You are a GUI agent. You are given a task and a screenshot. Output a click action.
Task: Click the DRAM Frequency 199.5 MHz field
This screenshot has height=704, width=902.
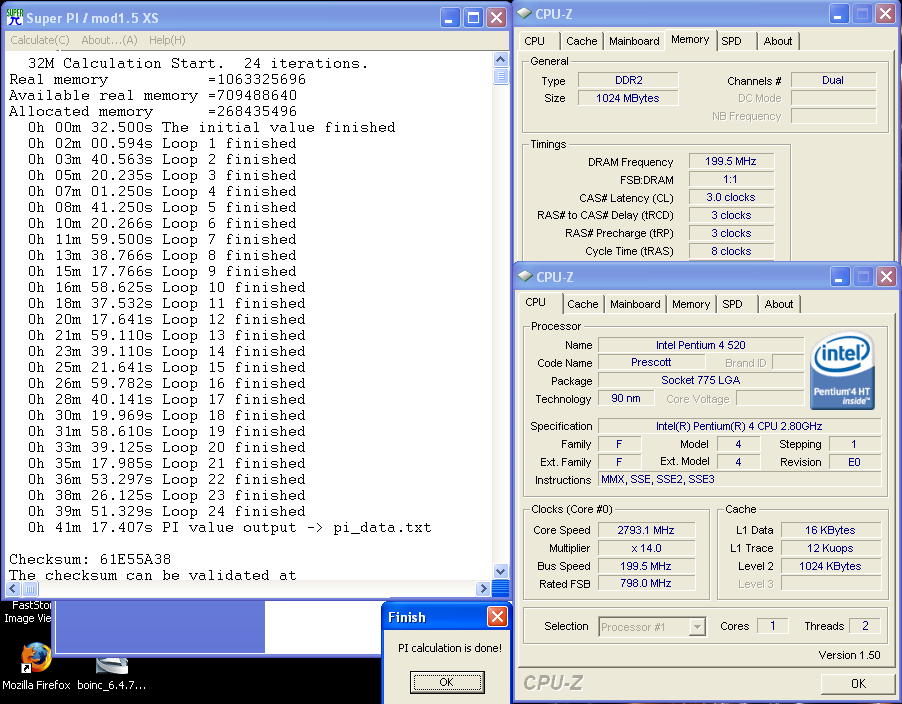[731, 162]
